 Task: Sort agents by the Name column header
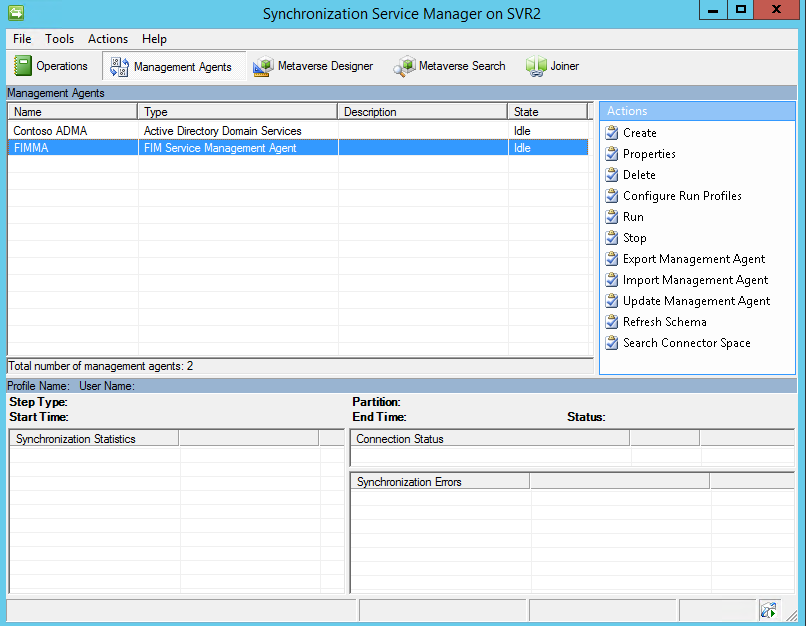(x=72, y=112)
